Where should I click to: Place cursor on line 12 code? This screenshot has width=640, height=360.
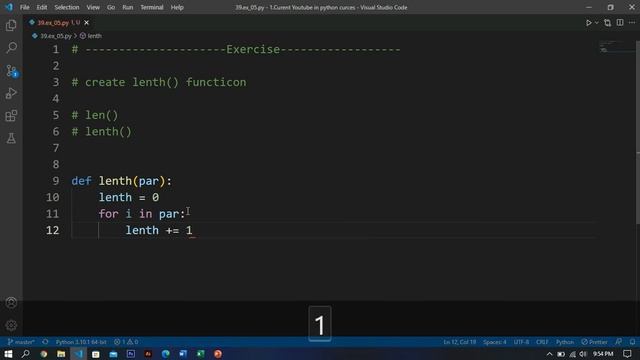tap(159, 231)
